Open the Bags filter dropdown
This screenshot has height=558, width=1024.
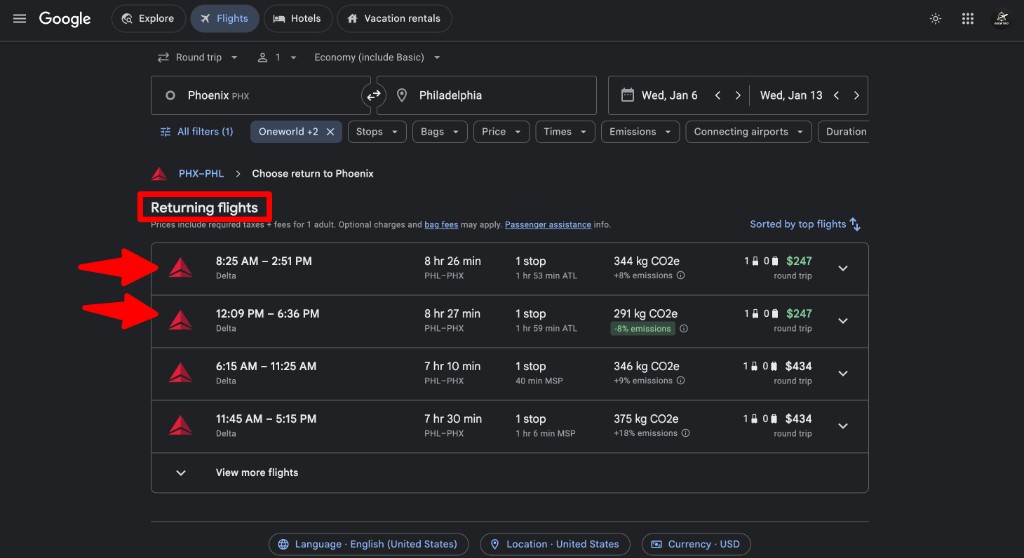pyautogui.click(x=440, y=132)
